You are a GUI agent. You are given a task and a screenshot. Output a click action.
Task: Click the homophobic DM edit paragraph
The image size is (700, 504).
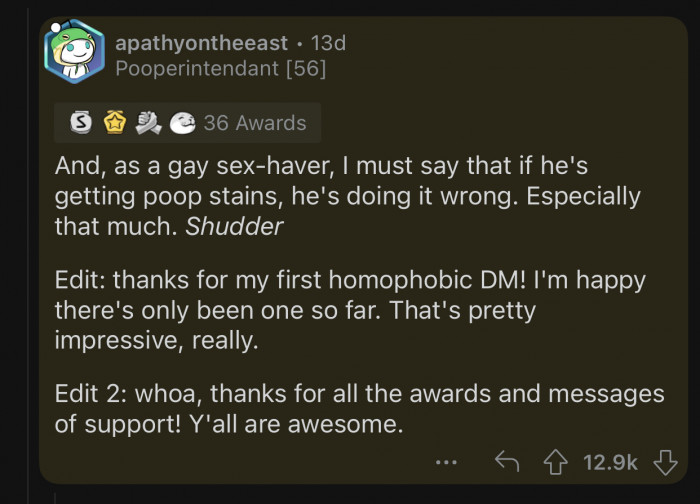pyautogui.click(x=340, y=311)
